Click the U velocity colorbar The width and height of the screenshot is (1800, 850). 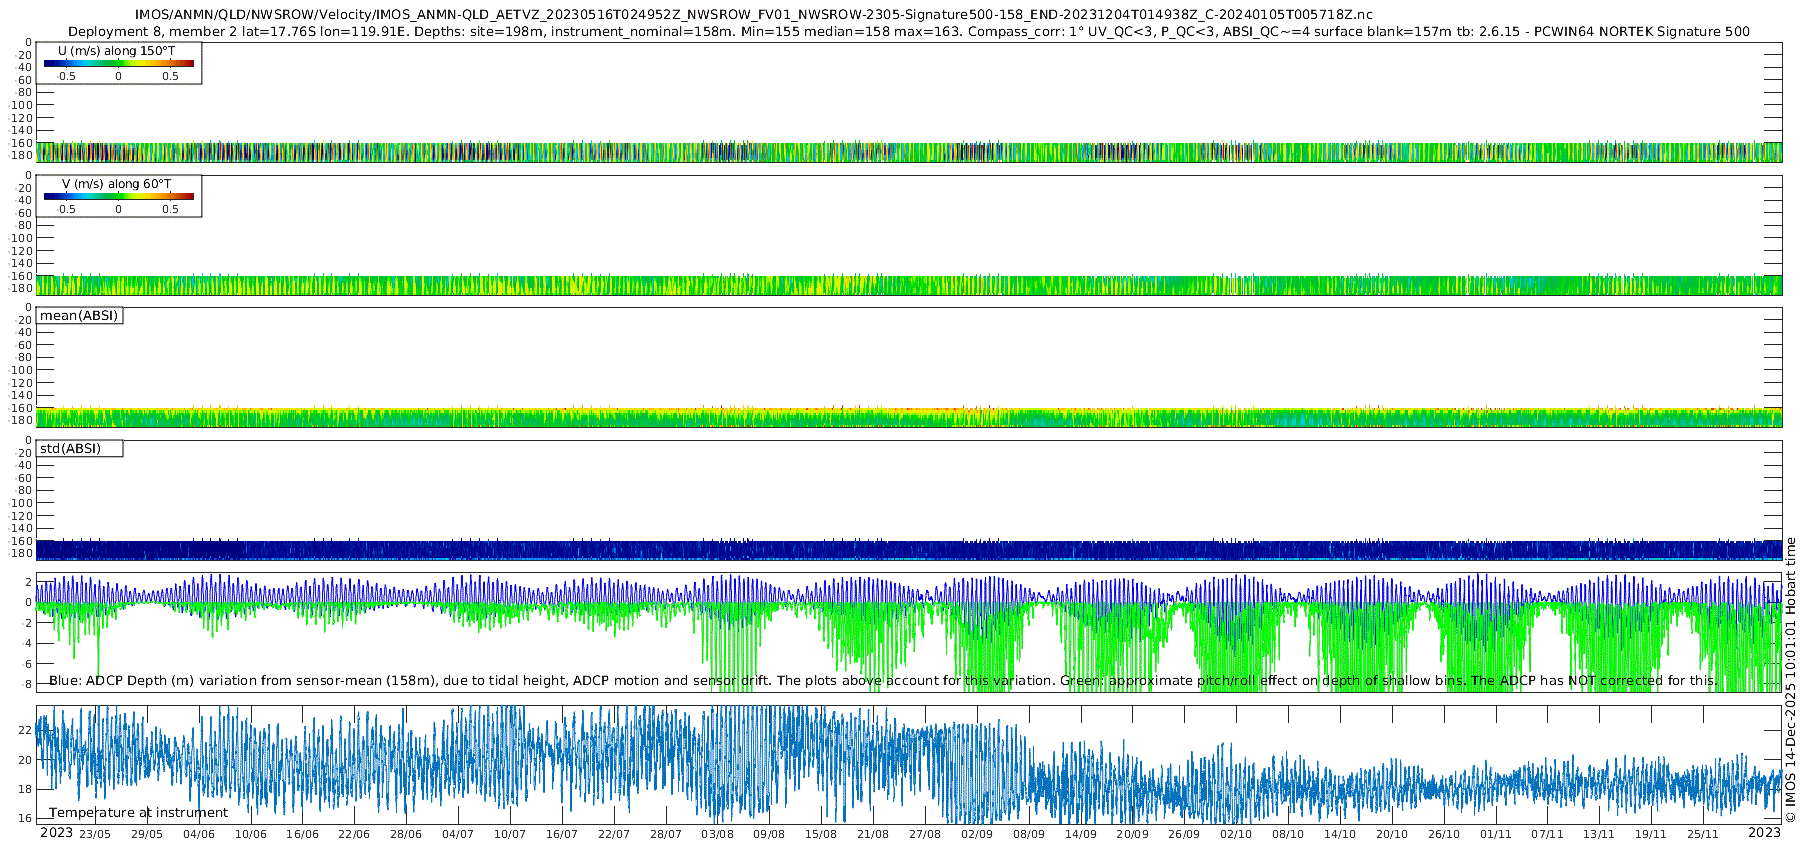click(x=118, y=64)
